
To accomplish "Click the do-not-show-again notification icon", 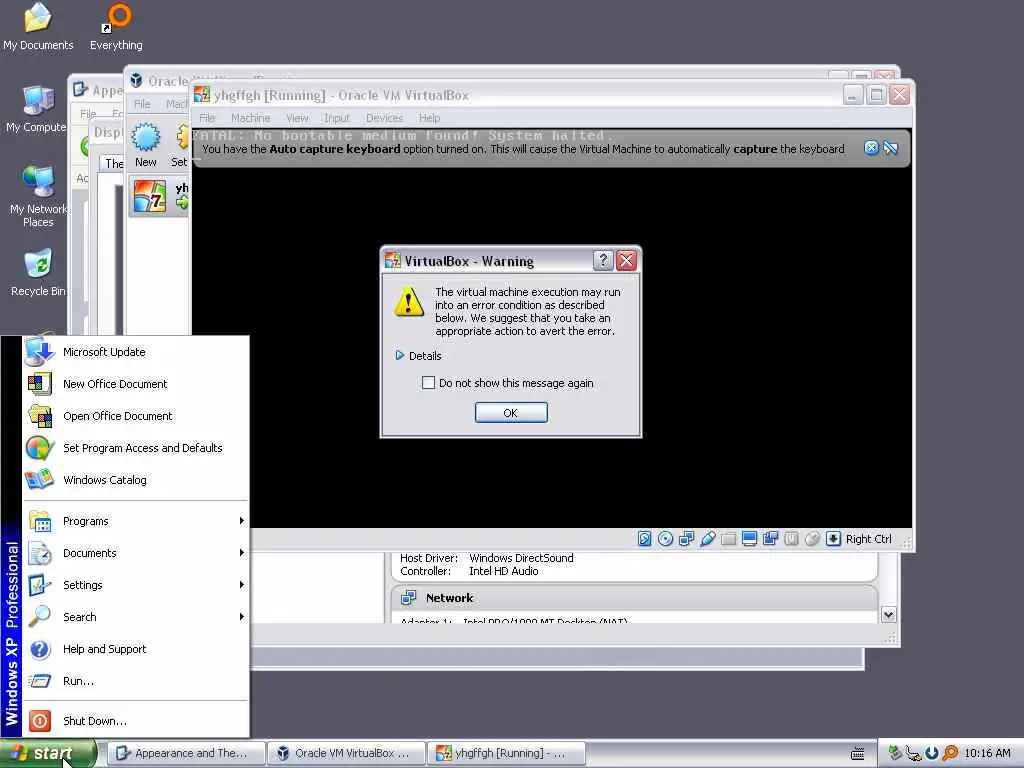I will pos(891,148).
